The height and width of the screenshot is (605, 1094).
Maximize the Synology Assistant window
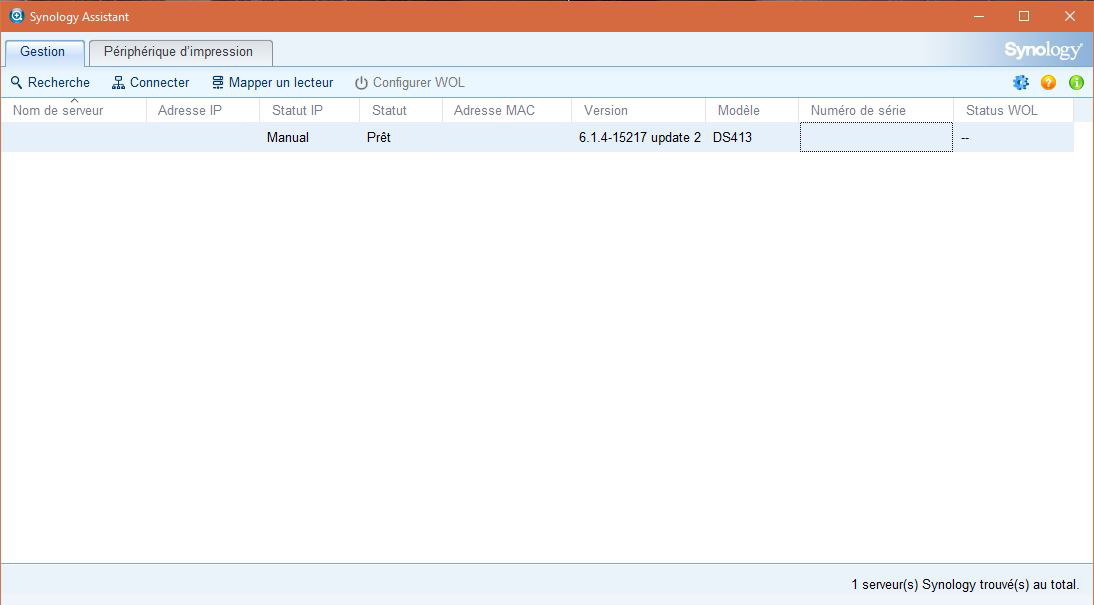[x=1024, y=16]
